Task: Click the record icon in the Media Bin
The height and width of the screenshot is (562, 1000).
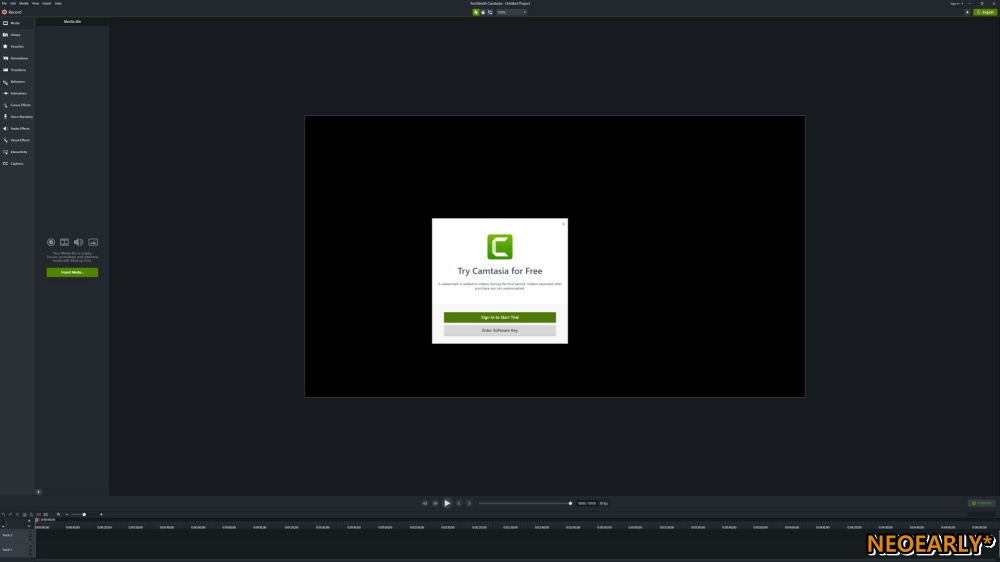Action: click(51, 242)
